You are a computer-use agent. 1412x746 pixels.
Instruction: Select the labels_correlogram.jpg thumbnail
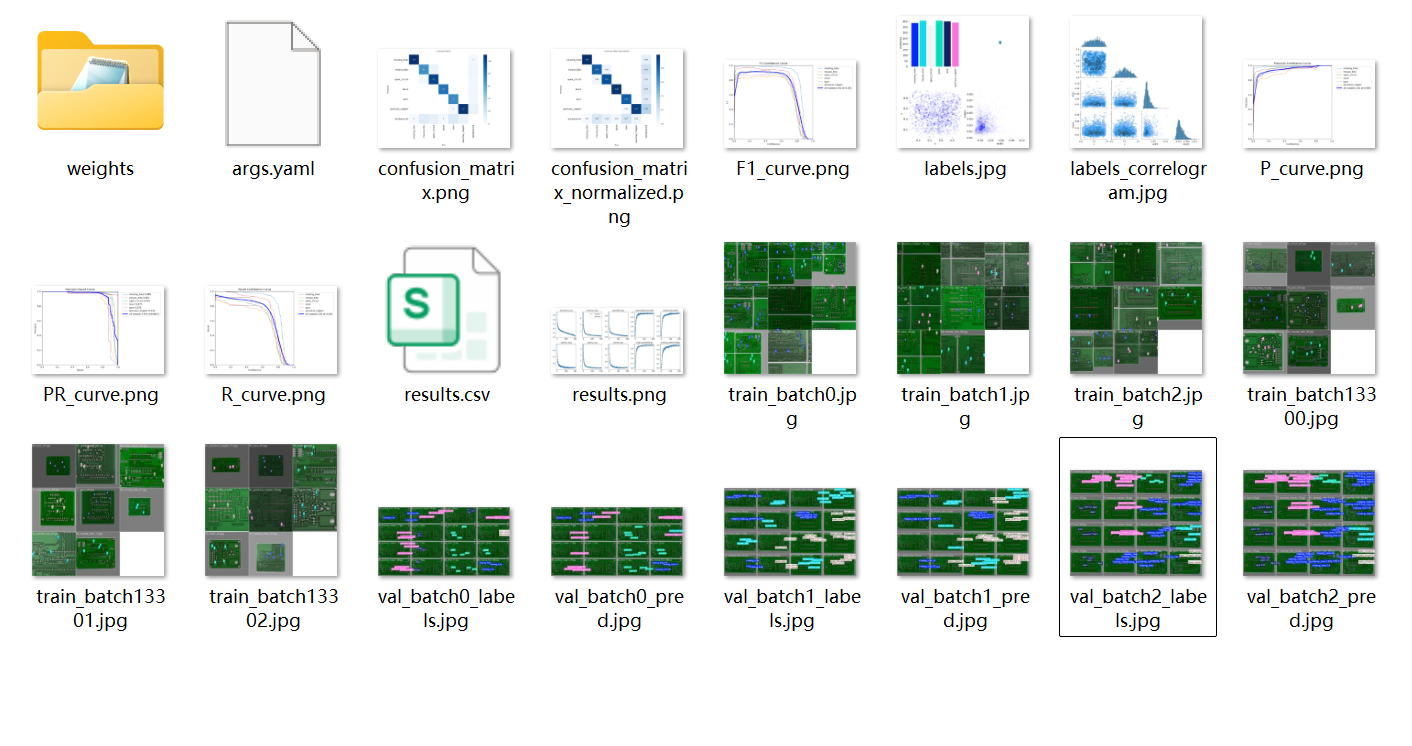click(x=1136, y=82)
